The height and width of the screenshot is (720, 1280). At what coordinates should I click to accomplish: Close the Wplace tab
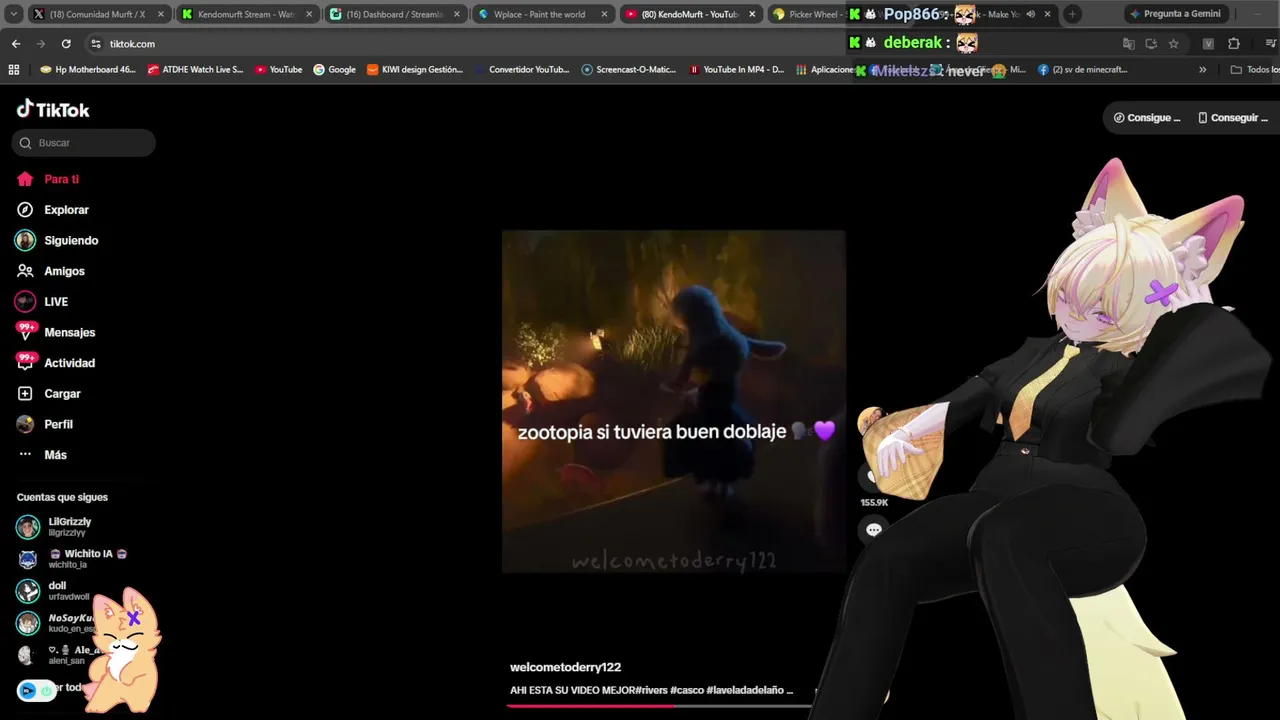pos(604,14)
